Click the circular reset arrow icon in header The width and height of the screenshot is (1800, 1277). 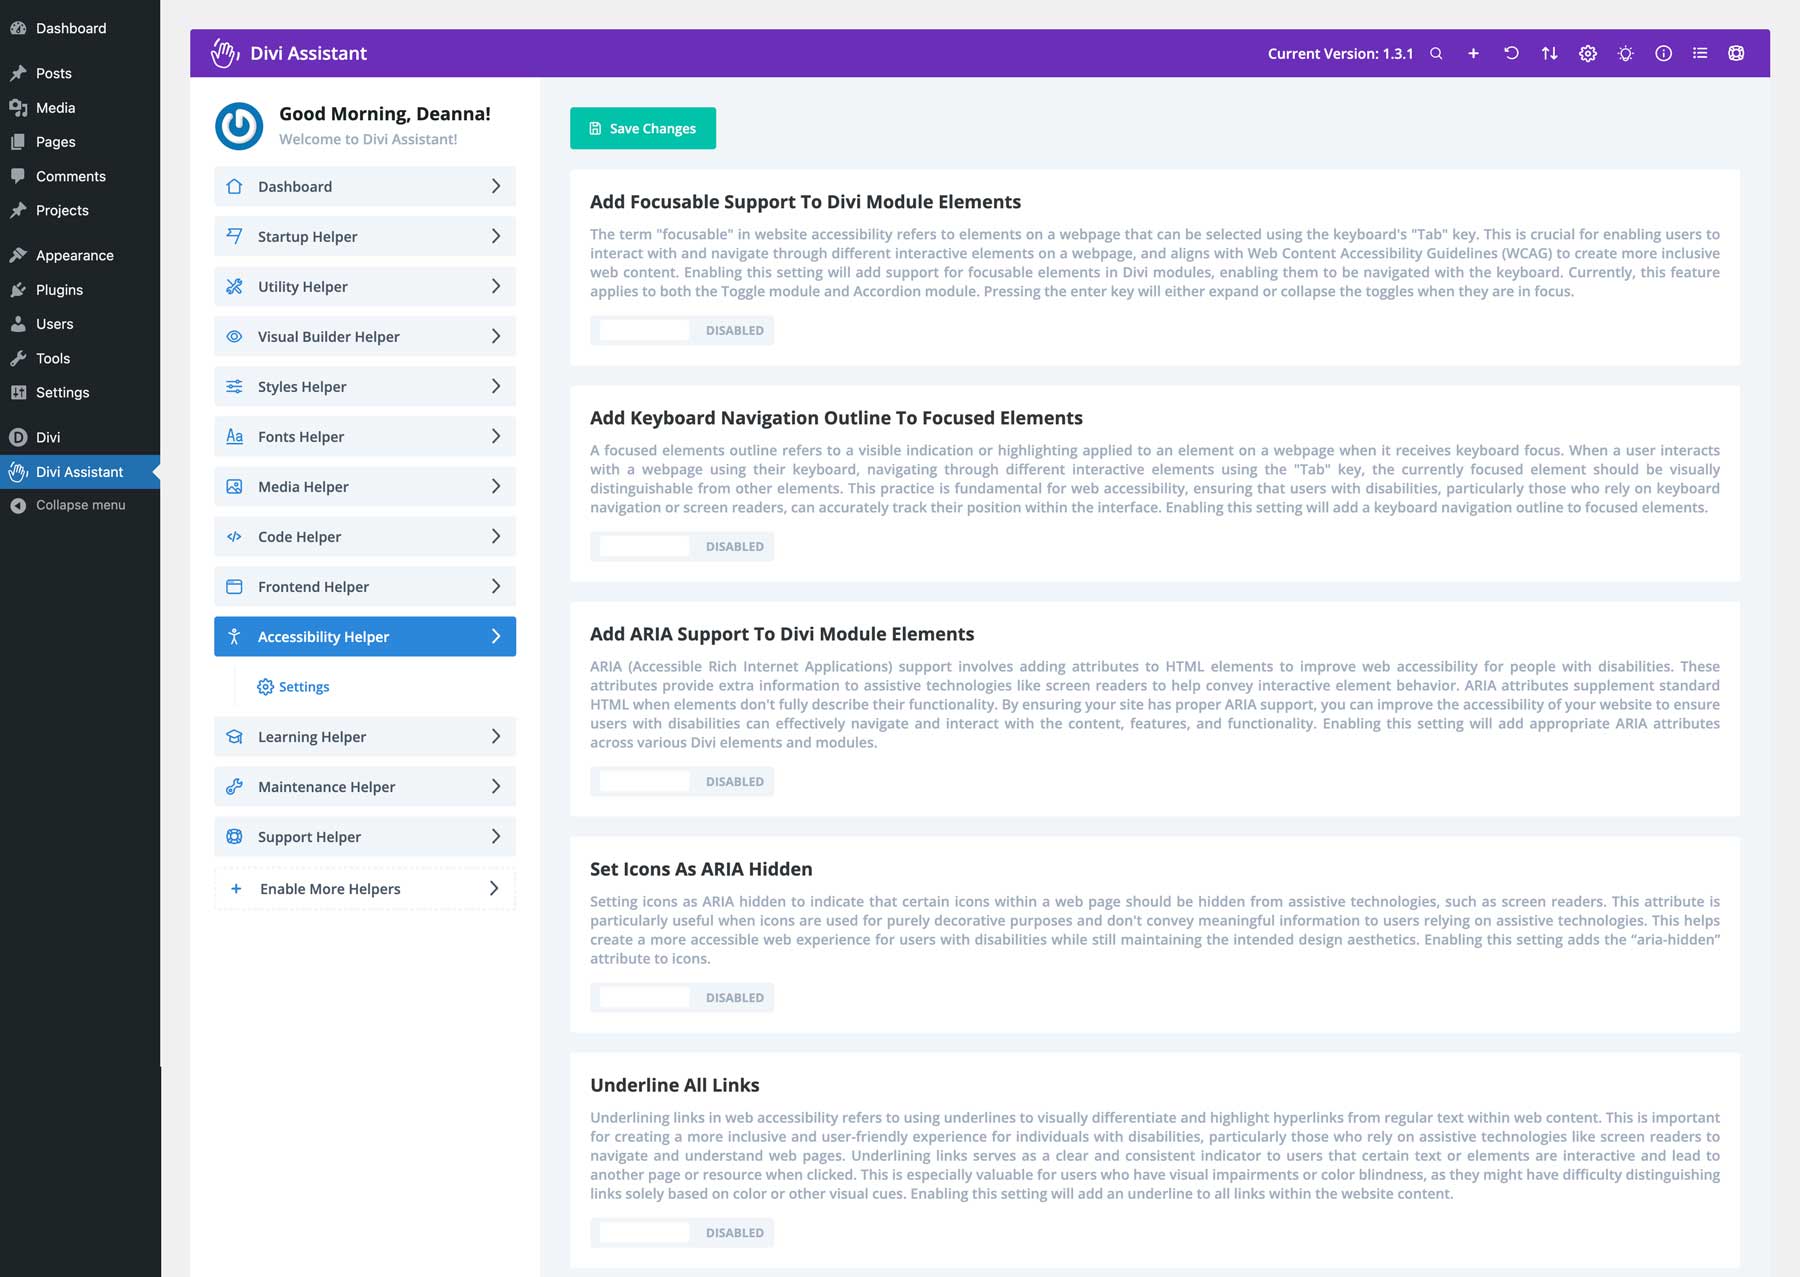click(1511, 54)
